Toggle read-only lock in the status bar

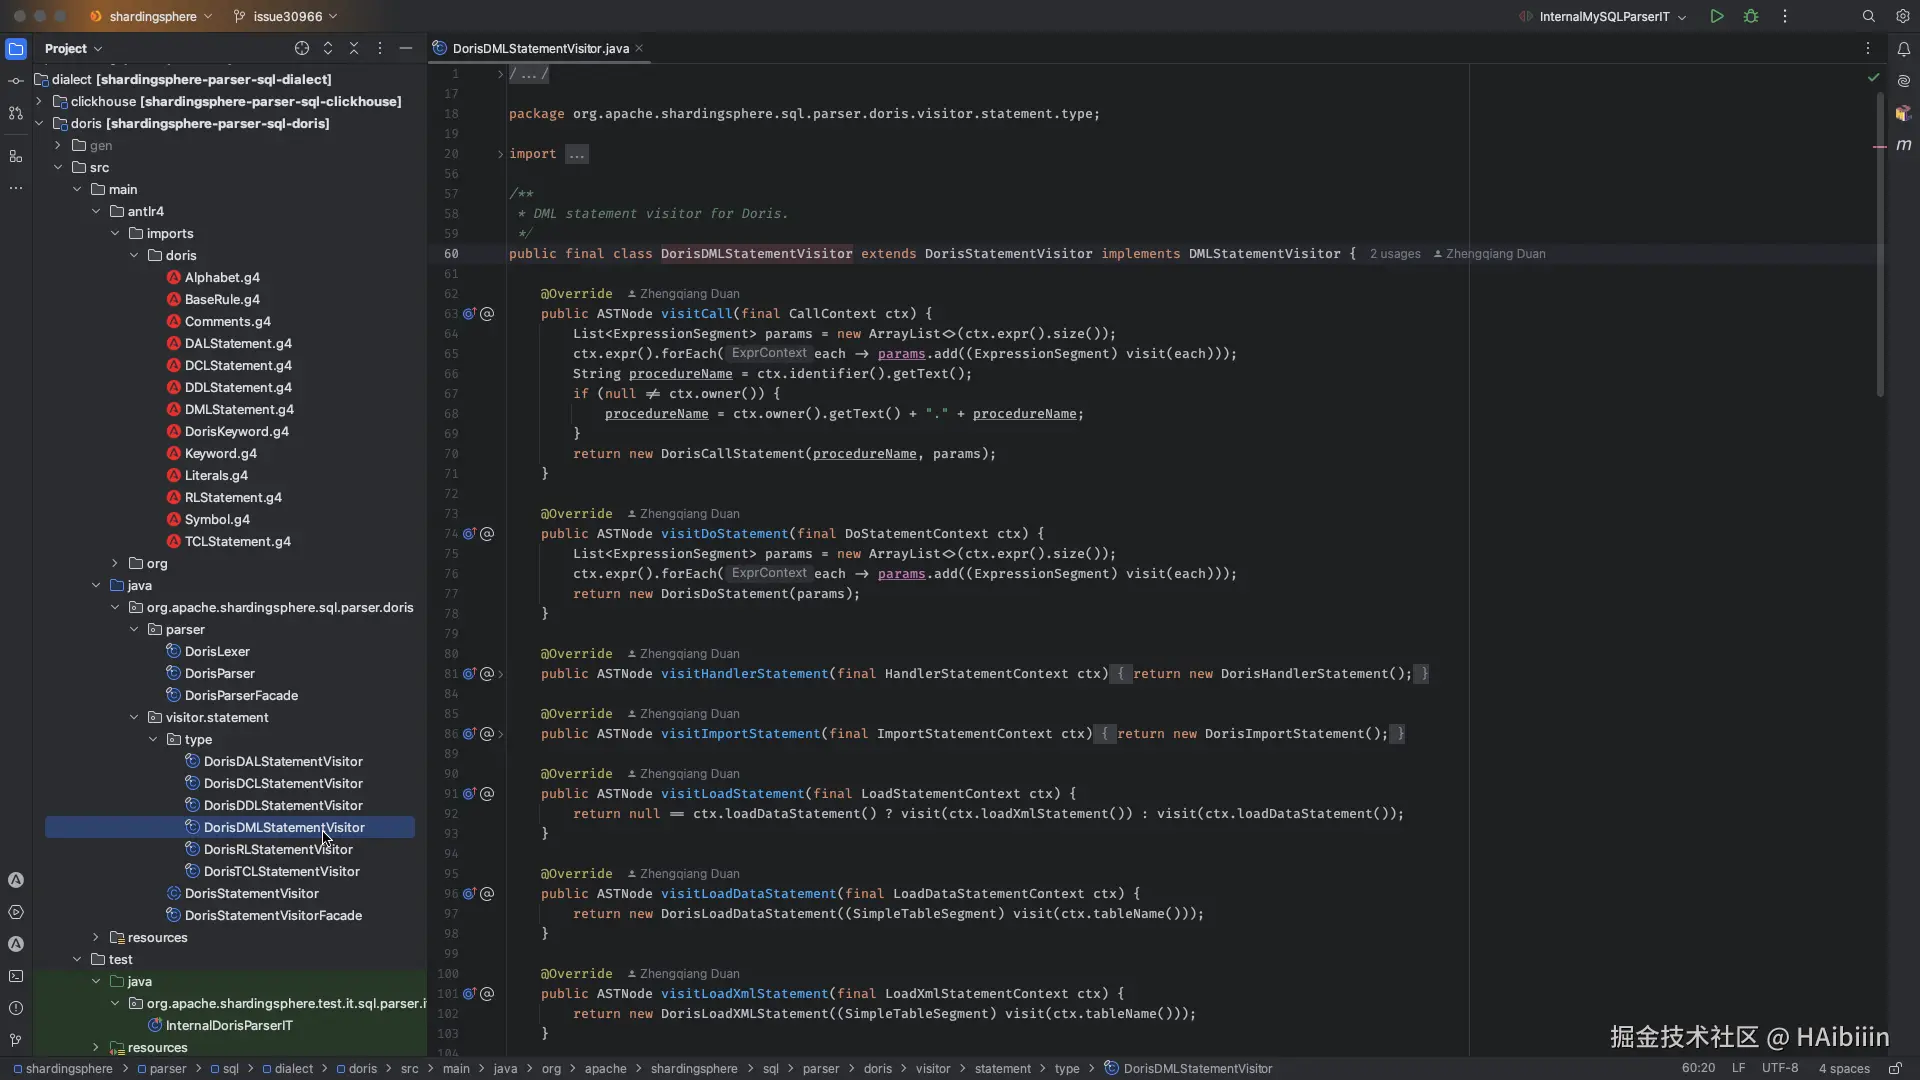[x=1896, y=1068]
